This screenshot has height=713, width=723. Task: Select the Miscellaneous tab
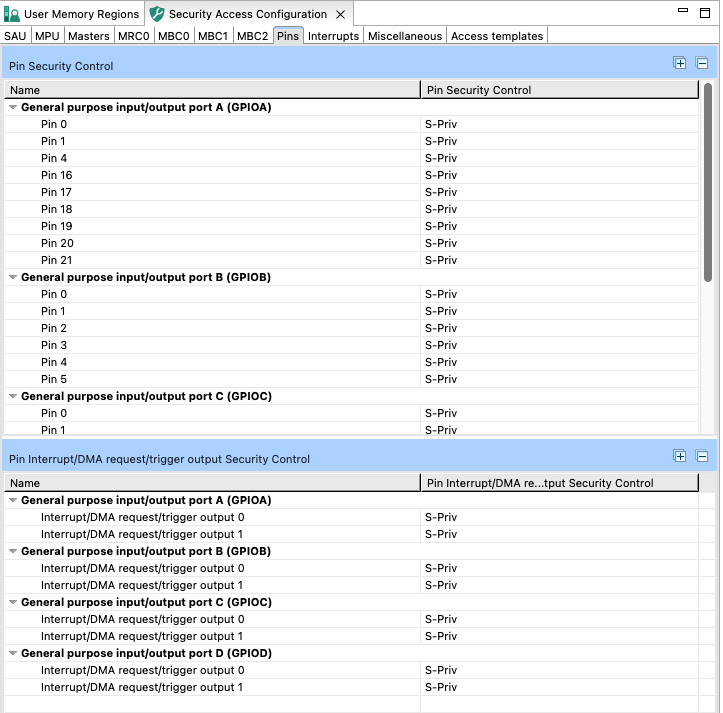click(x=404, y=36)
